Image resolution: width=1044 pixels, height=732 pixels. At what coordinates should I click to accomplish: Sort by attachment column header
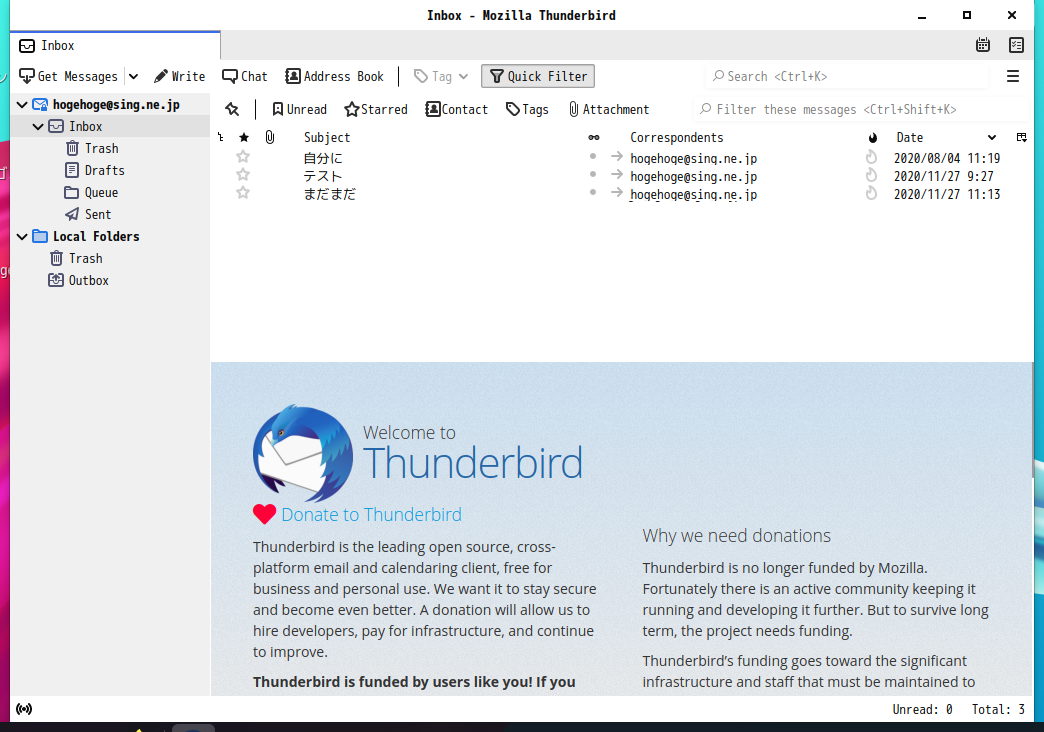[x=270, y=137]
